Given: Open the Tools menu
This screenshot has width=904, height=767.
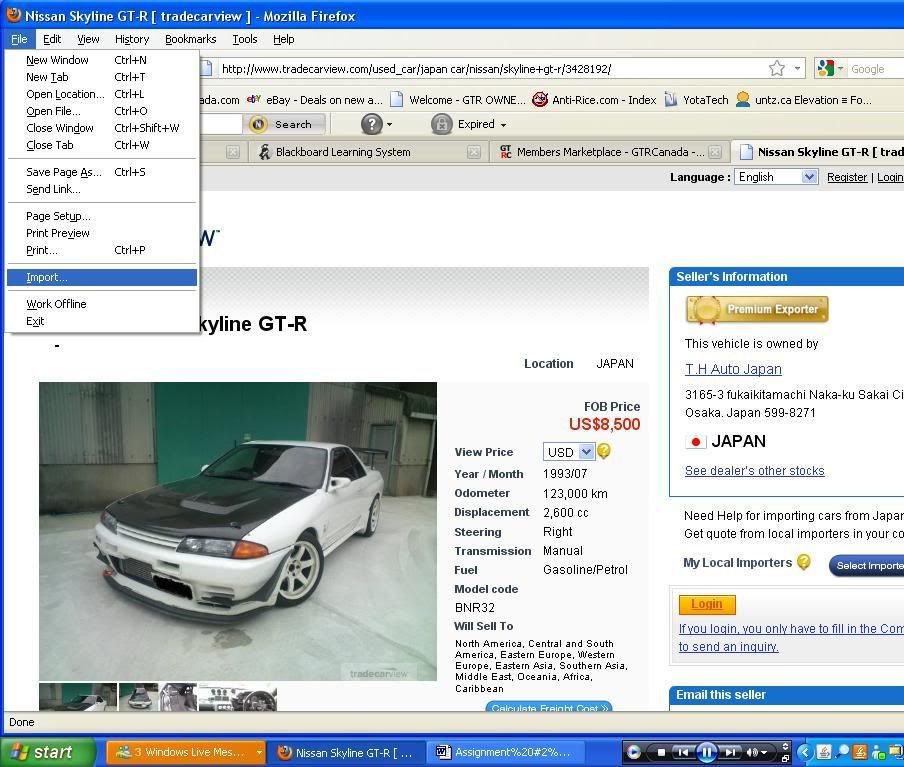Looking at the screenshot, I should click(244, 39).
